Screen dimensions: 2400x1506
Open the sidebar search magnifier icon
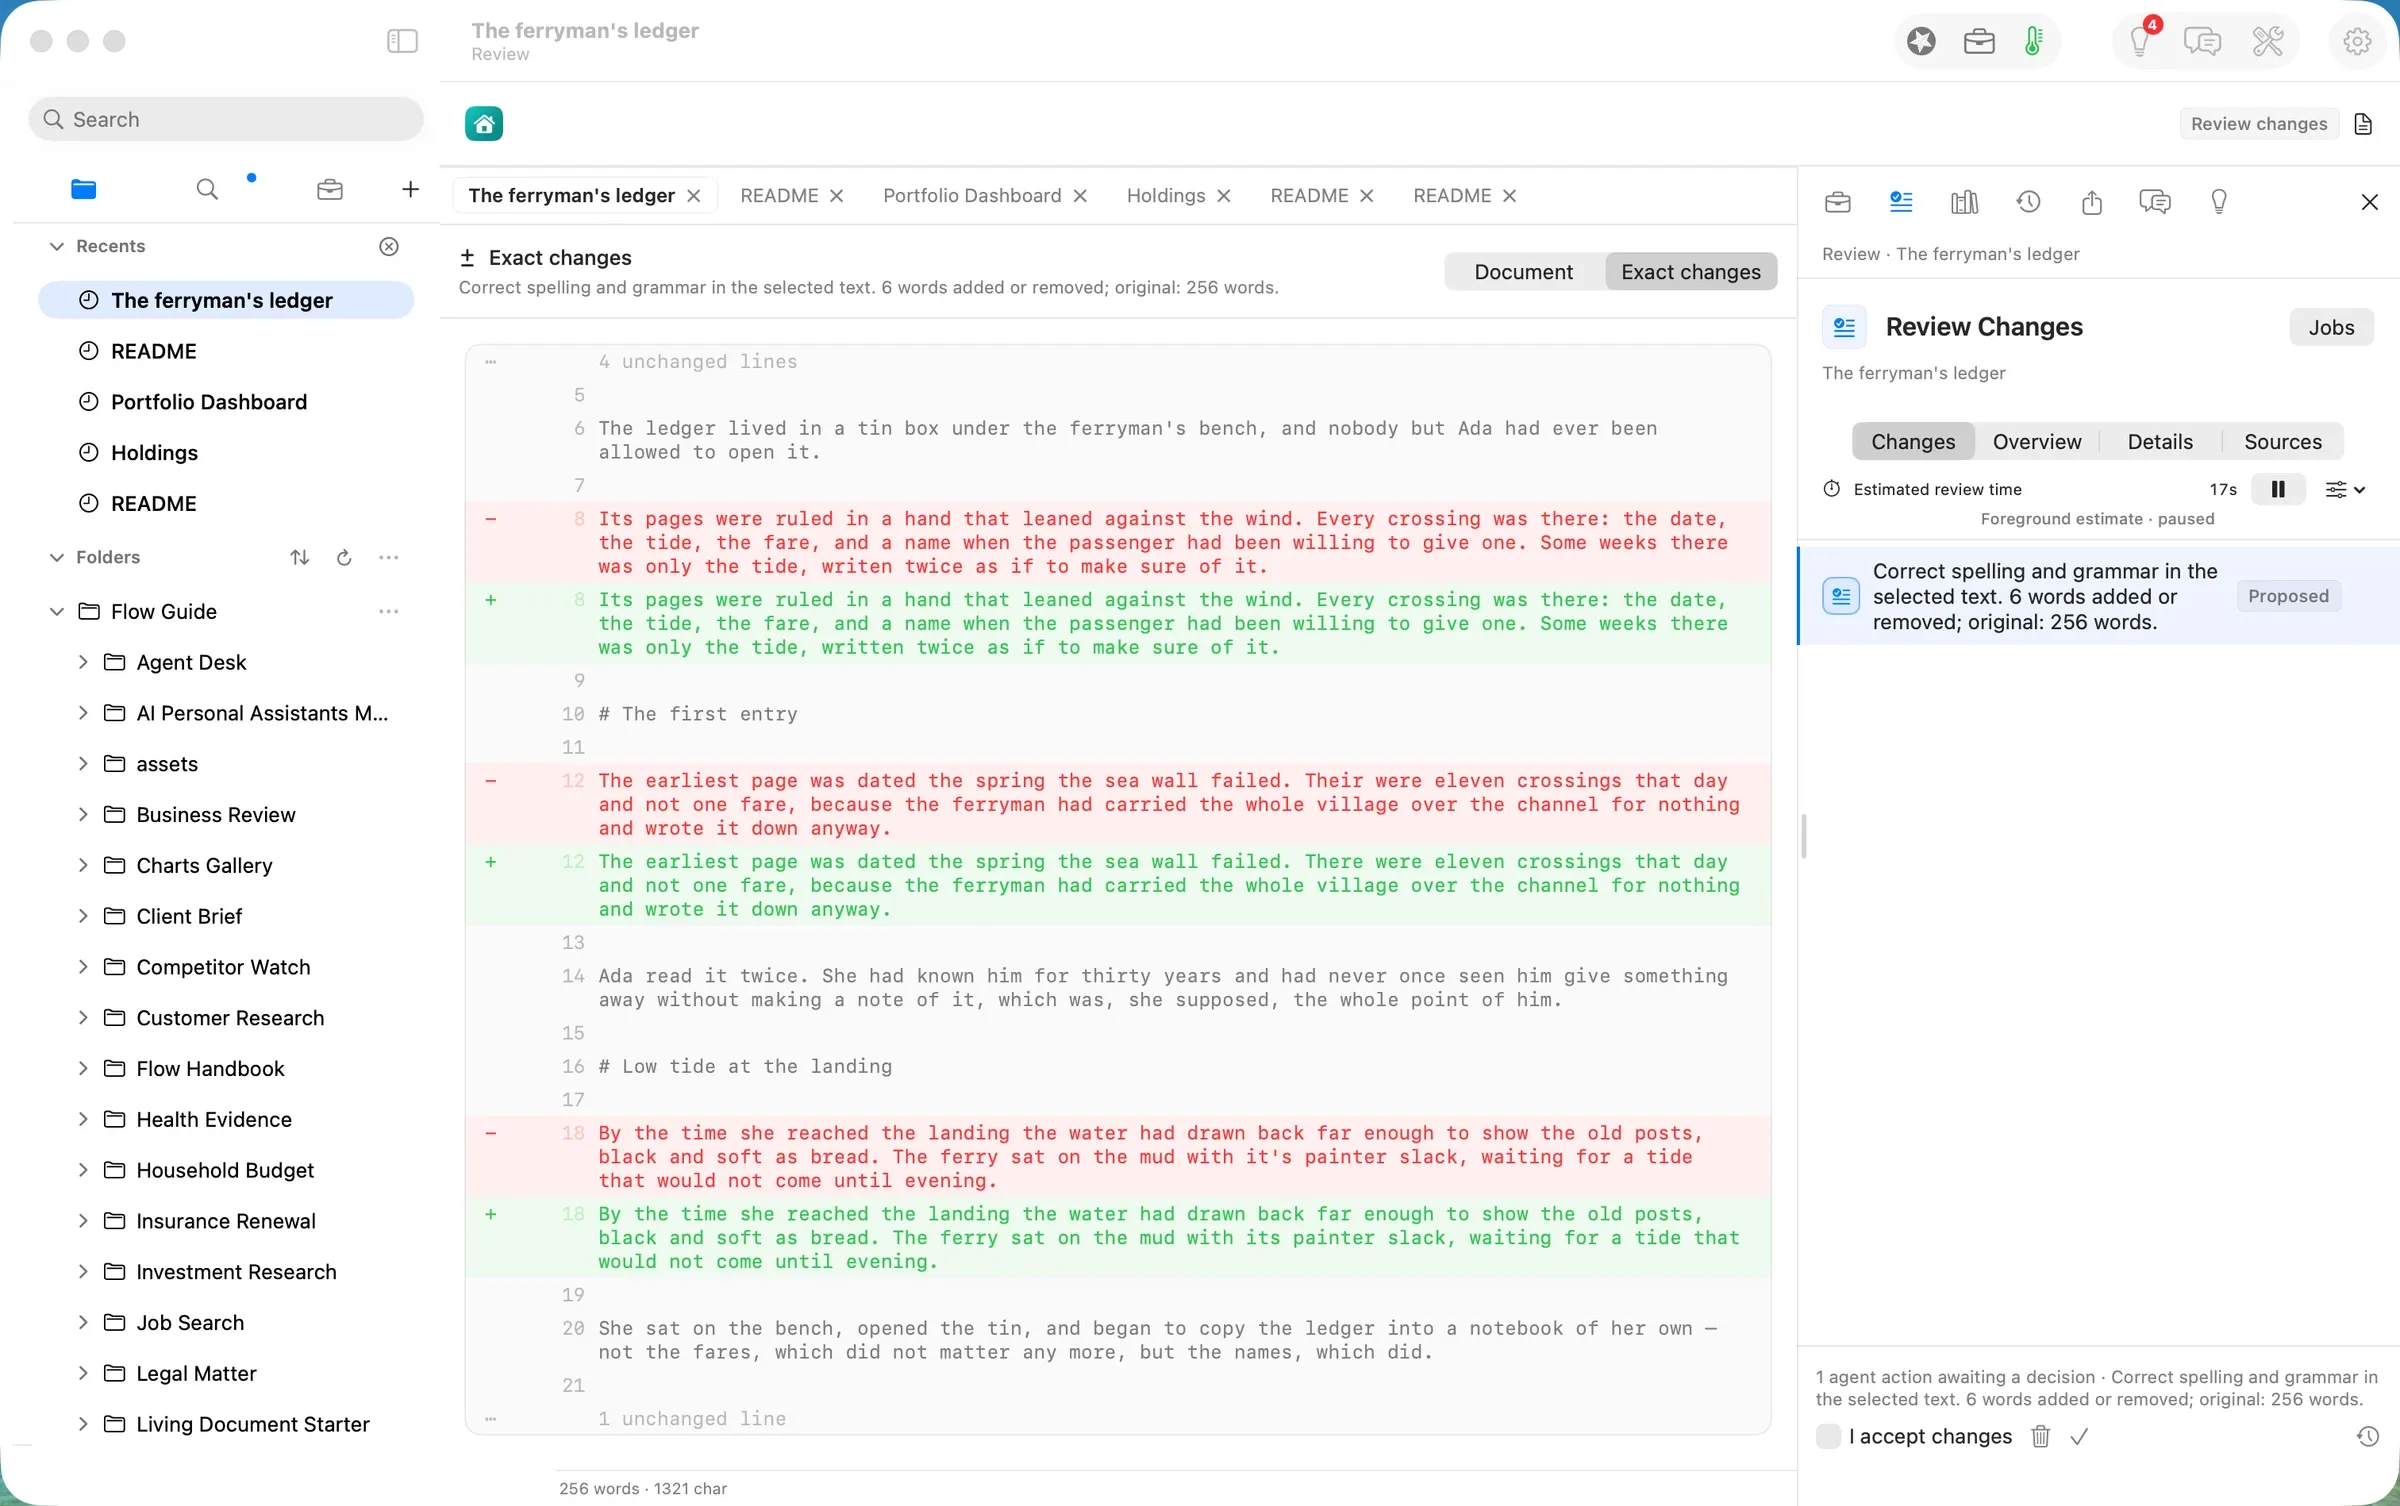pos(207,189)
